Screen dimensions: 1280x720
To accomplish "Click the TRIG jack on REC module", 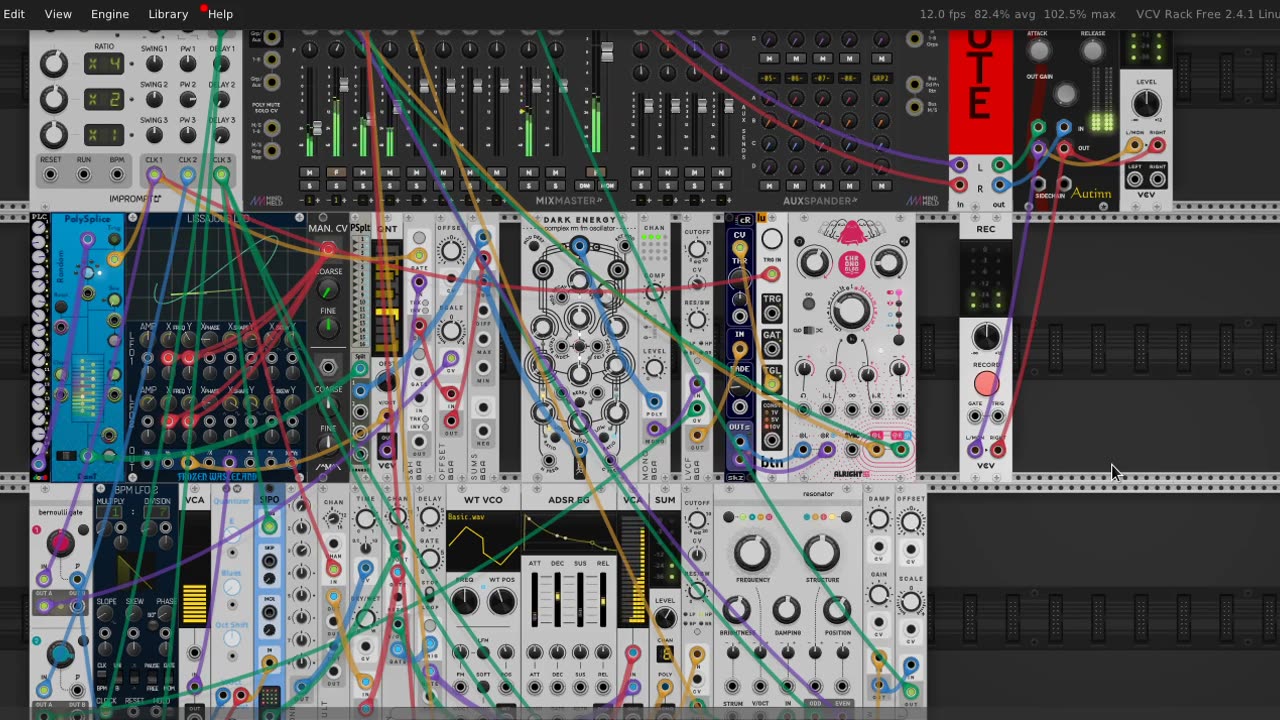I will click(997, 415).
